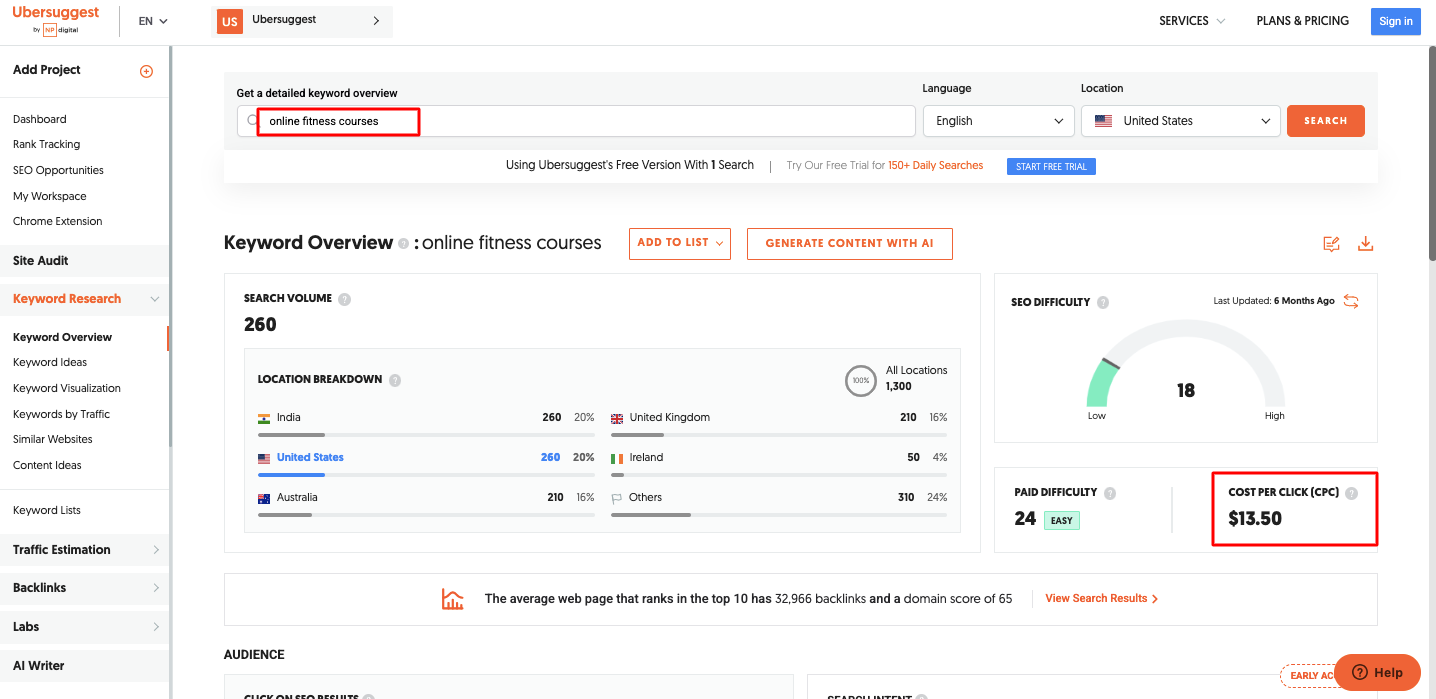Select Keyword Ideas in the sidebar
The width and height of the screenshot is (1436, 699).
pyautogui.click(x=50, y=363)
